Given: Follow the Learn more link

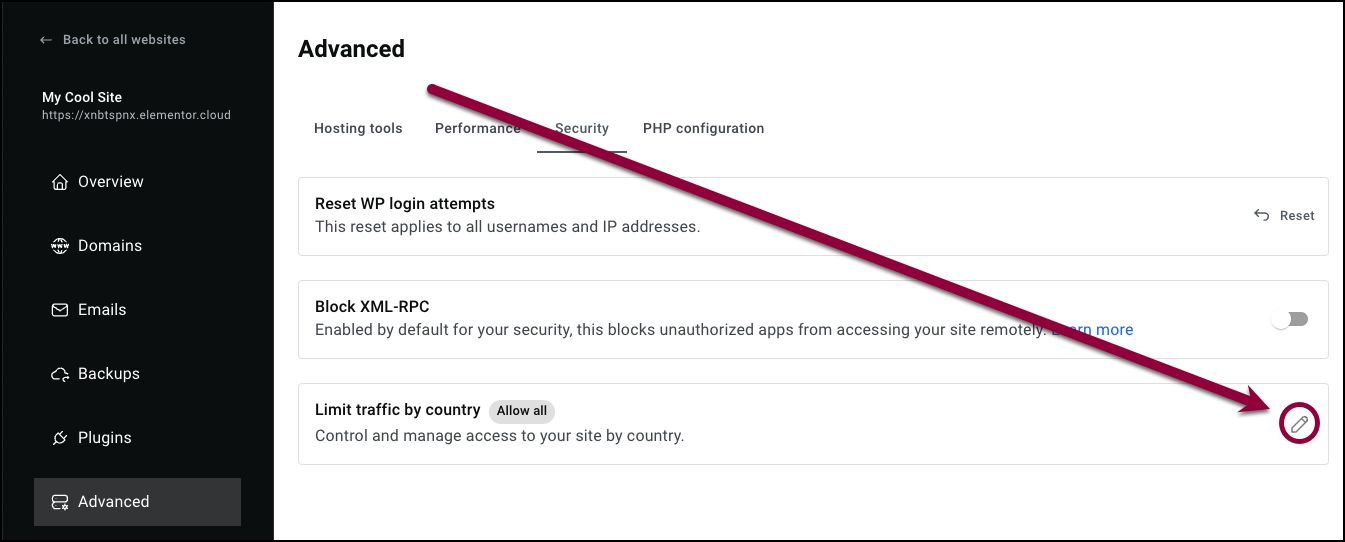Looking at the screenshot, I should (x=1093, y=329).
